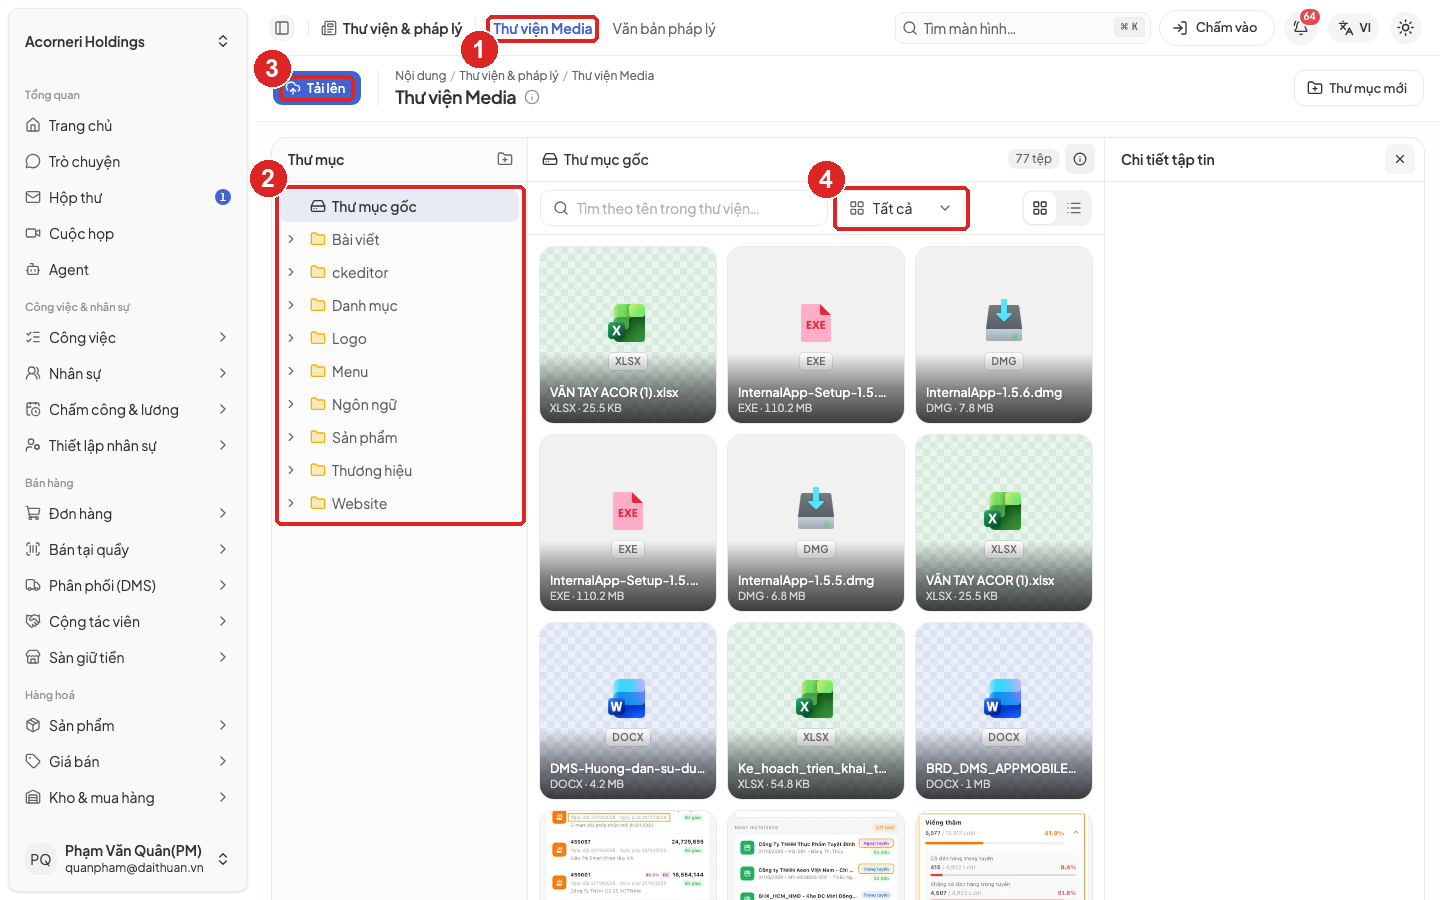This screenshot has height=900, width=1440.
Task: Expand the Đơn hàng sidebar menu
Action: pyautogui.click(x=127, y=513)
